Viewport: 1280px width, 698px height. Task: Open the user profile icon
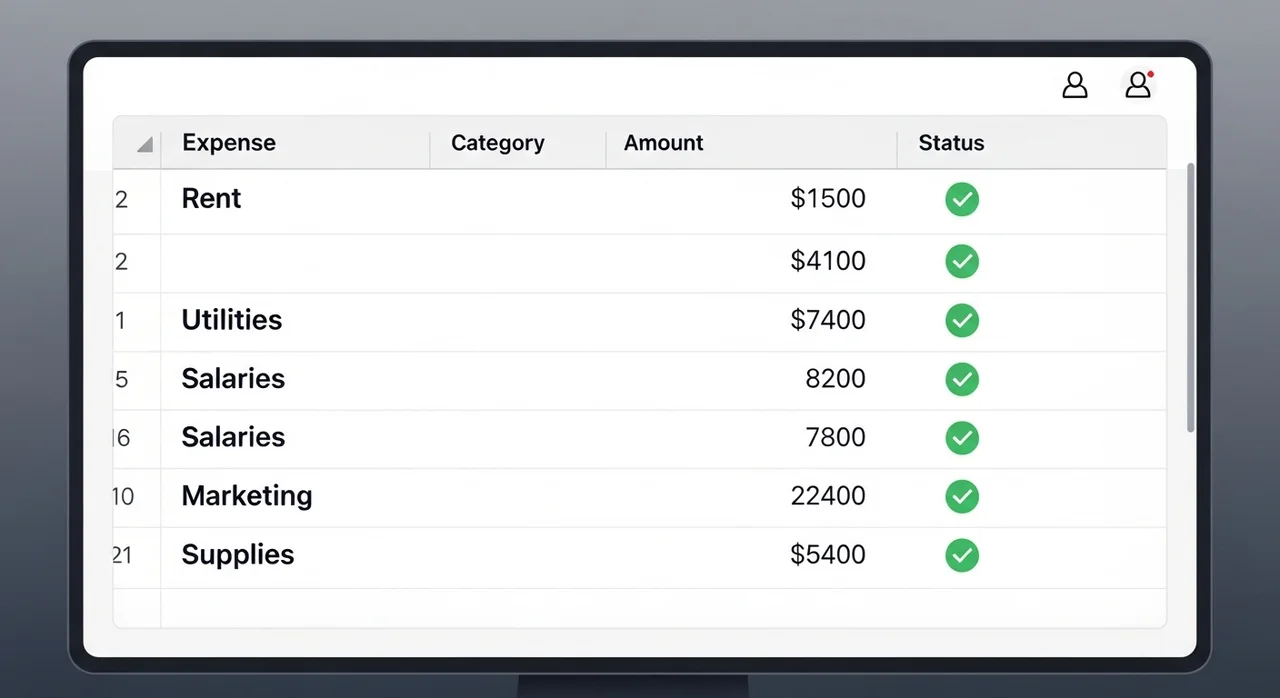[1074, 86]
